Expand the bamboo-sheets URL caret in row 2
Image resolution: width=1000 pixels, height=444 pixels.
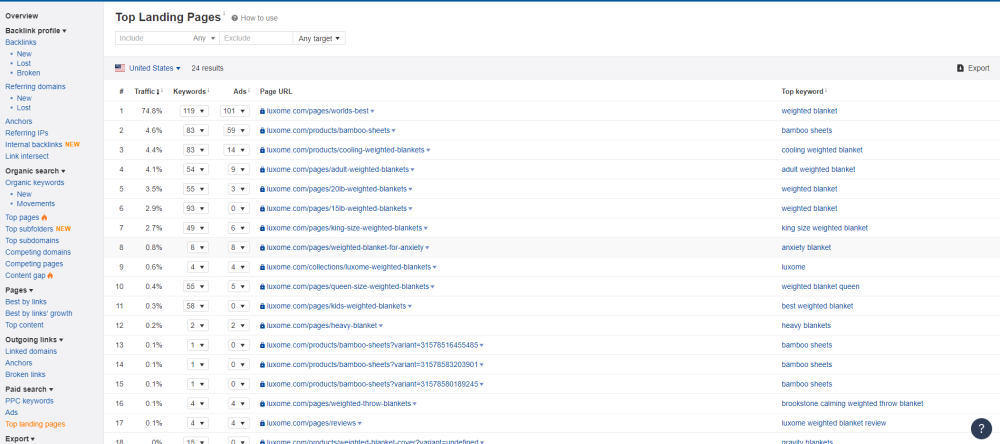tap(394, 130)
